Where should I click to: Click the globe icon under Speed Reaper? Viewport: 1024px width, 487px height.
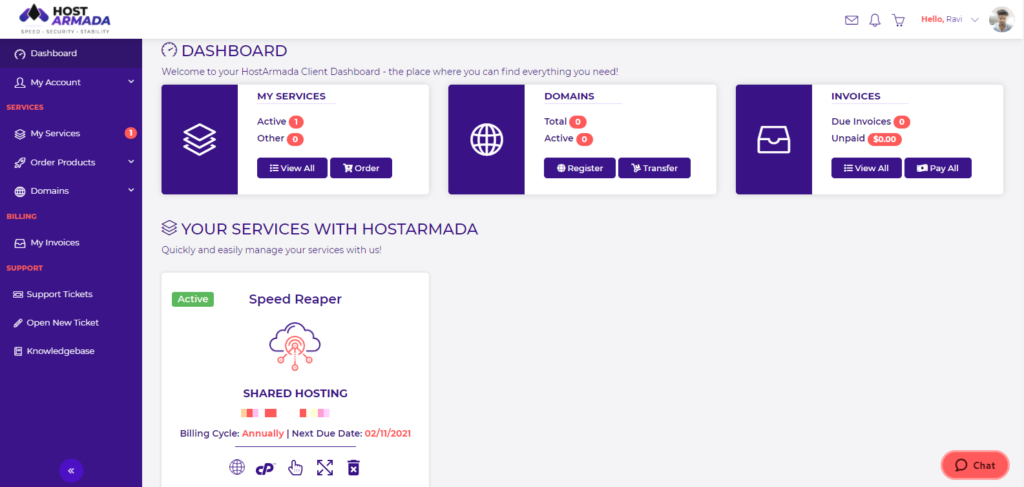point(236,467)
